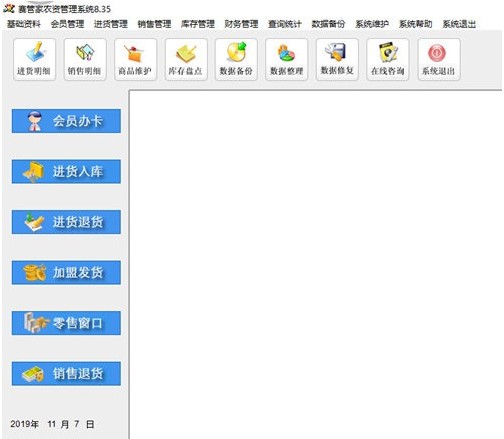504x439 pixels.
Task: Open the 系统维护 menu
Action: (x=372, y=24)
